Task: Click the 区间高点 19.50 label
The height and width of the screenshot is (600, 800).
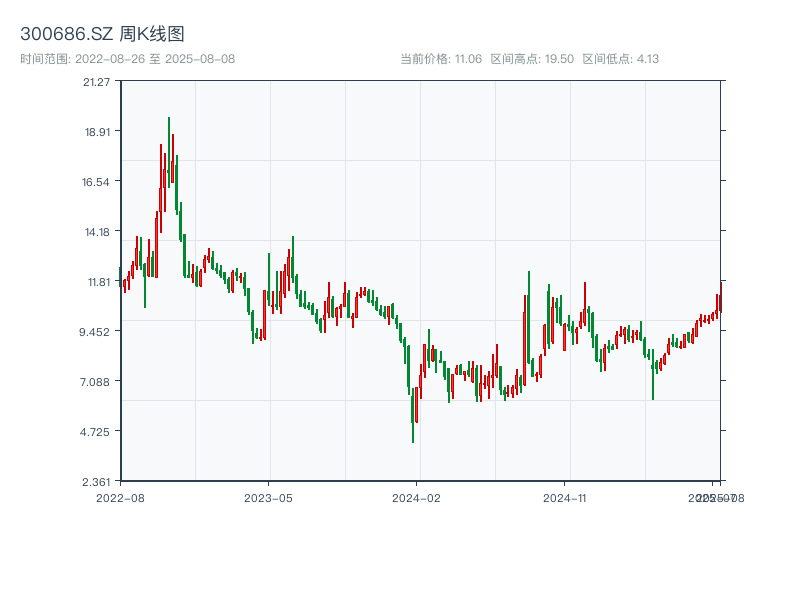Action: click(x=532, y=59)
